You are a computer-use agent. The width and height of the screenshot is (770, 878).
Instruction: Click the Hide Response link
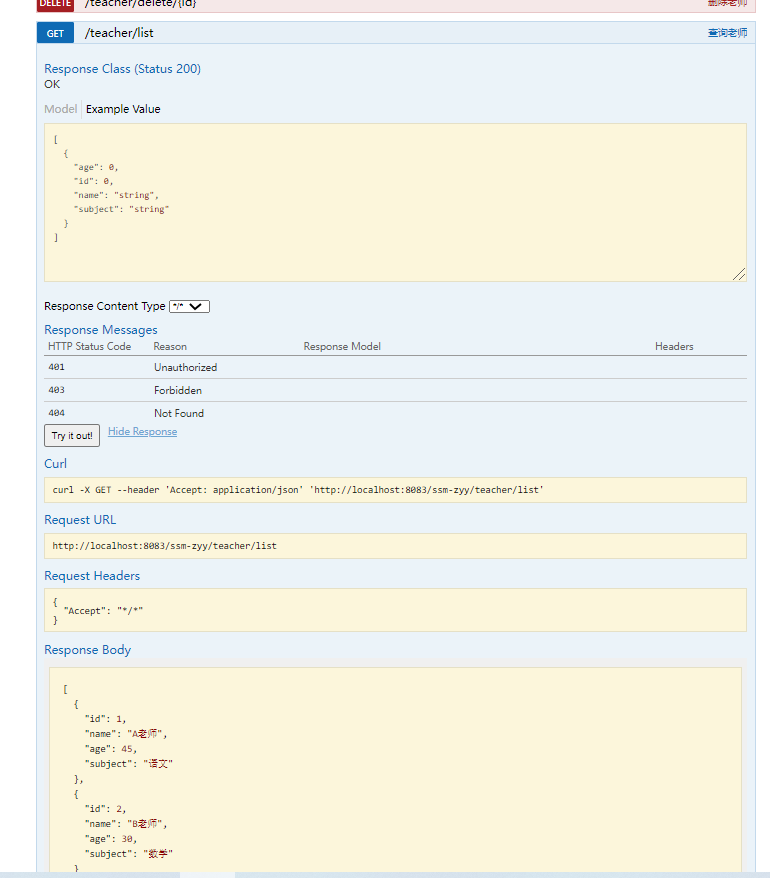coord(142,432)
